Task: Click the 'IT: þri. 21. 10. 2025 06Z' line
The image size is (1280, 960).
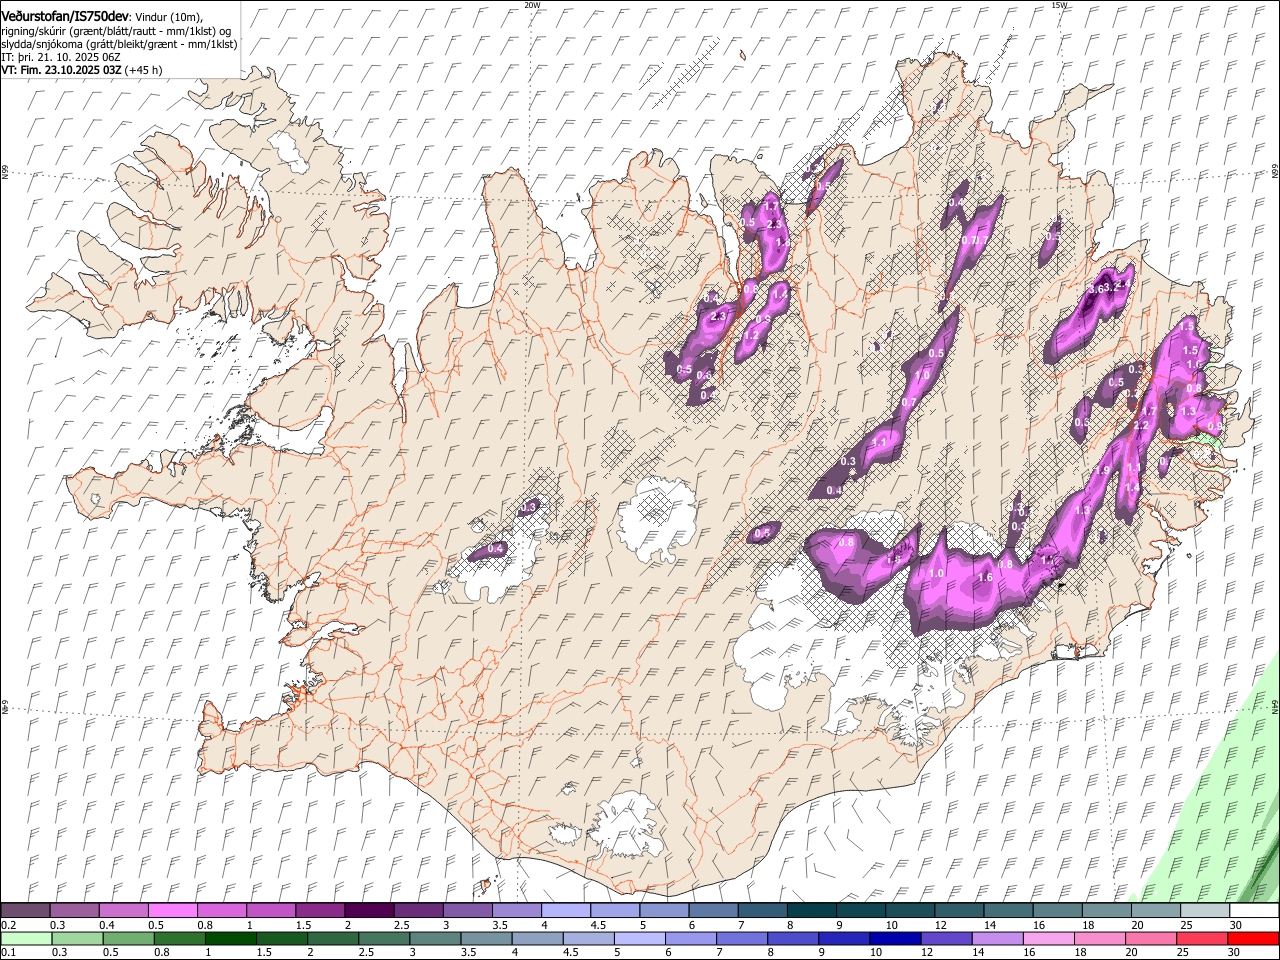Action: click(61, 57)
